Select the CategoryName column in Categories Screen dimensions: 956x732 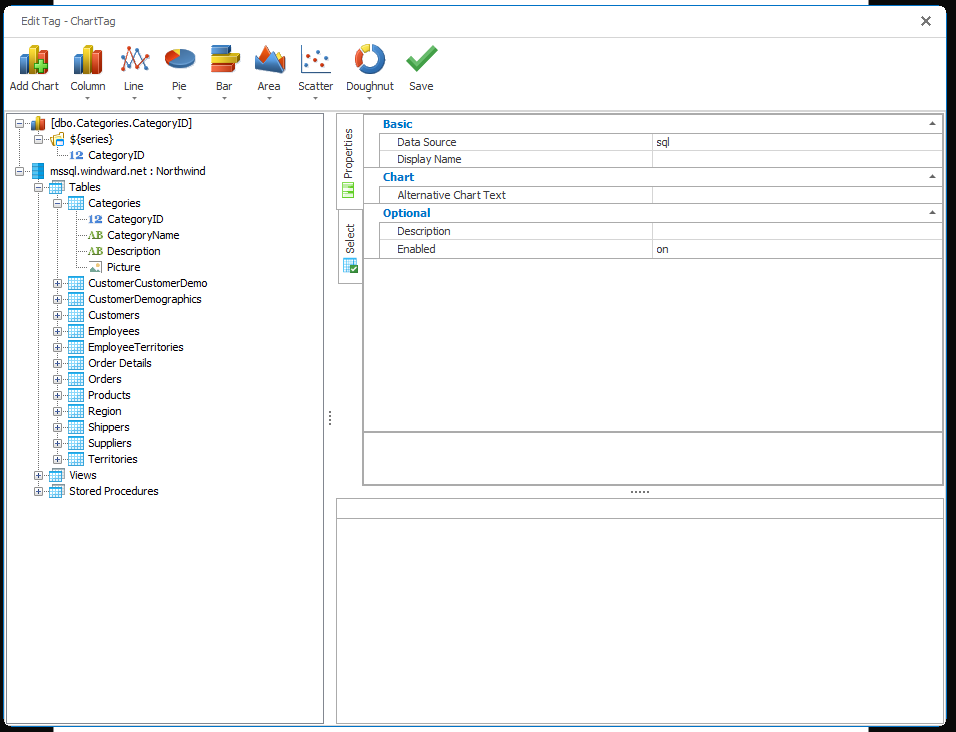(x=143, y=235)
